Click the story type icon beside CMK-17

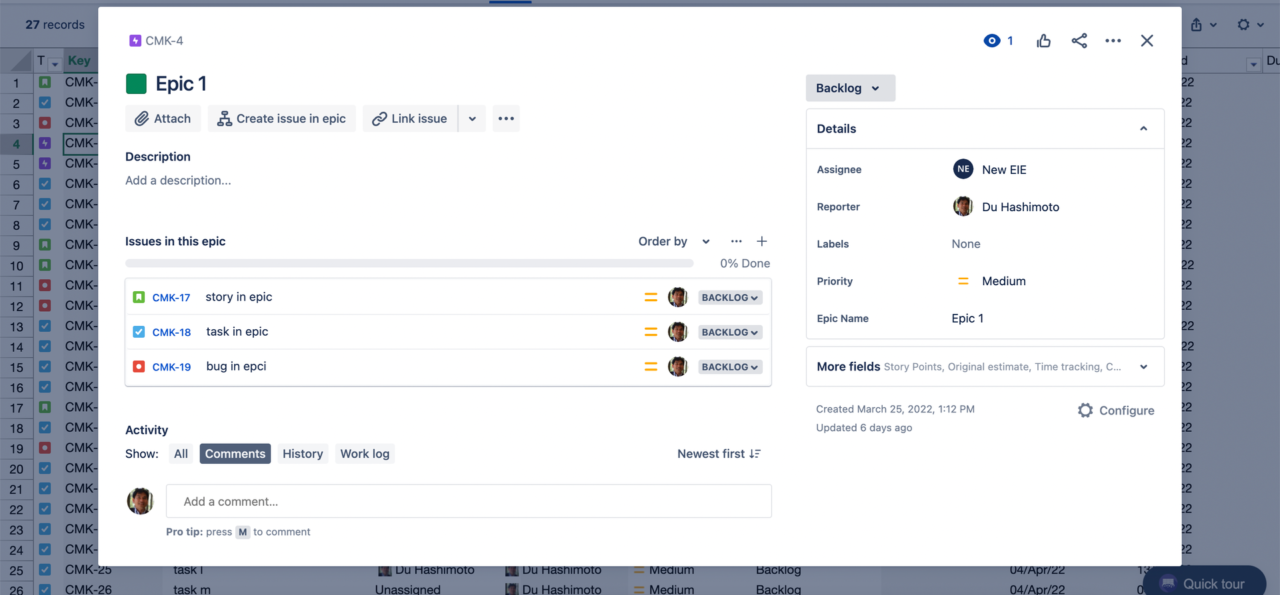click(x=140, y=297)
